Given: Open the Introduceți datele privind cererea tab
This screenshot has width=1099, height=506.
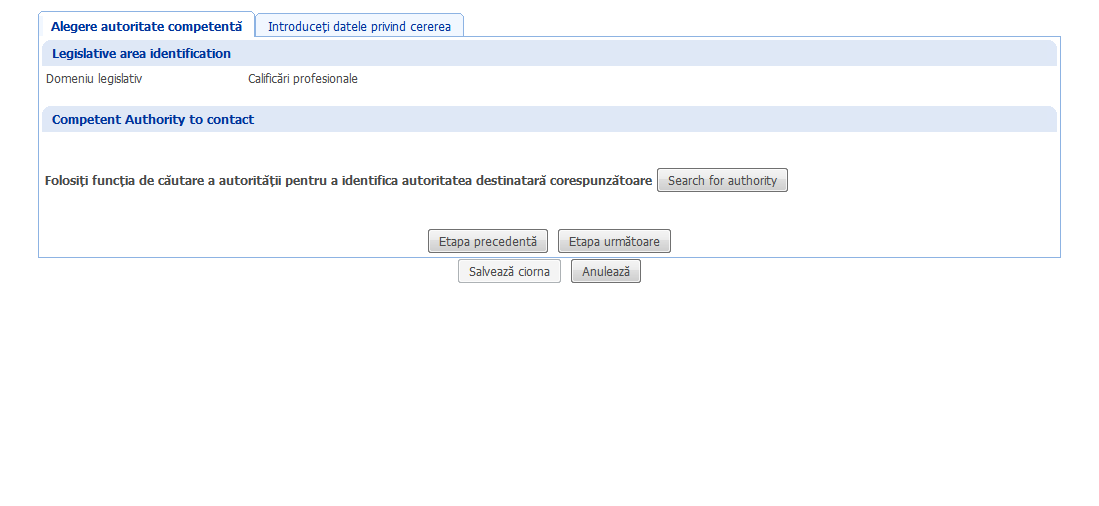Looking at the screenshot, I should point(359,26).
